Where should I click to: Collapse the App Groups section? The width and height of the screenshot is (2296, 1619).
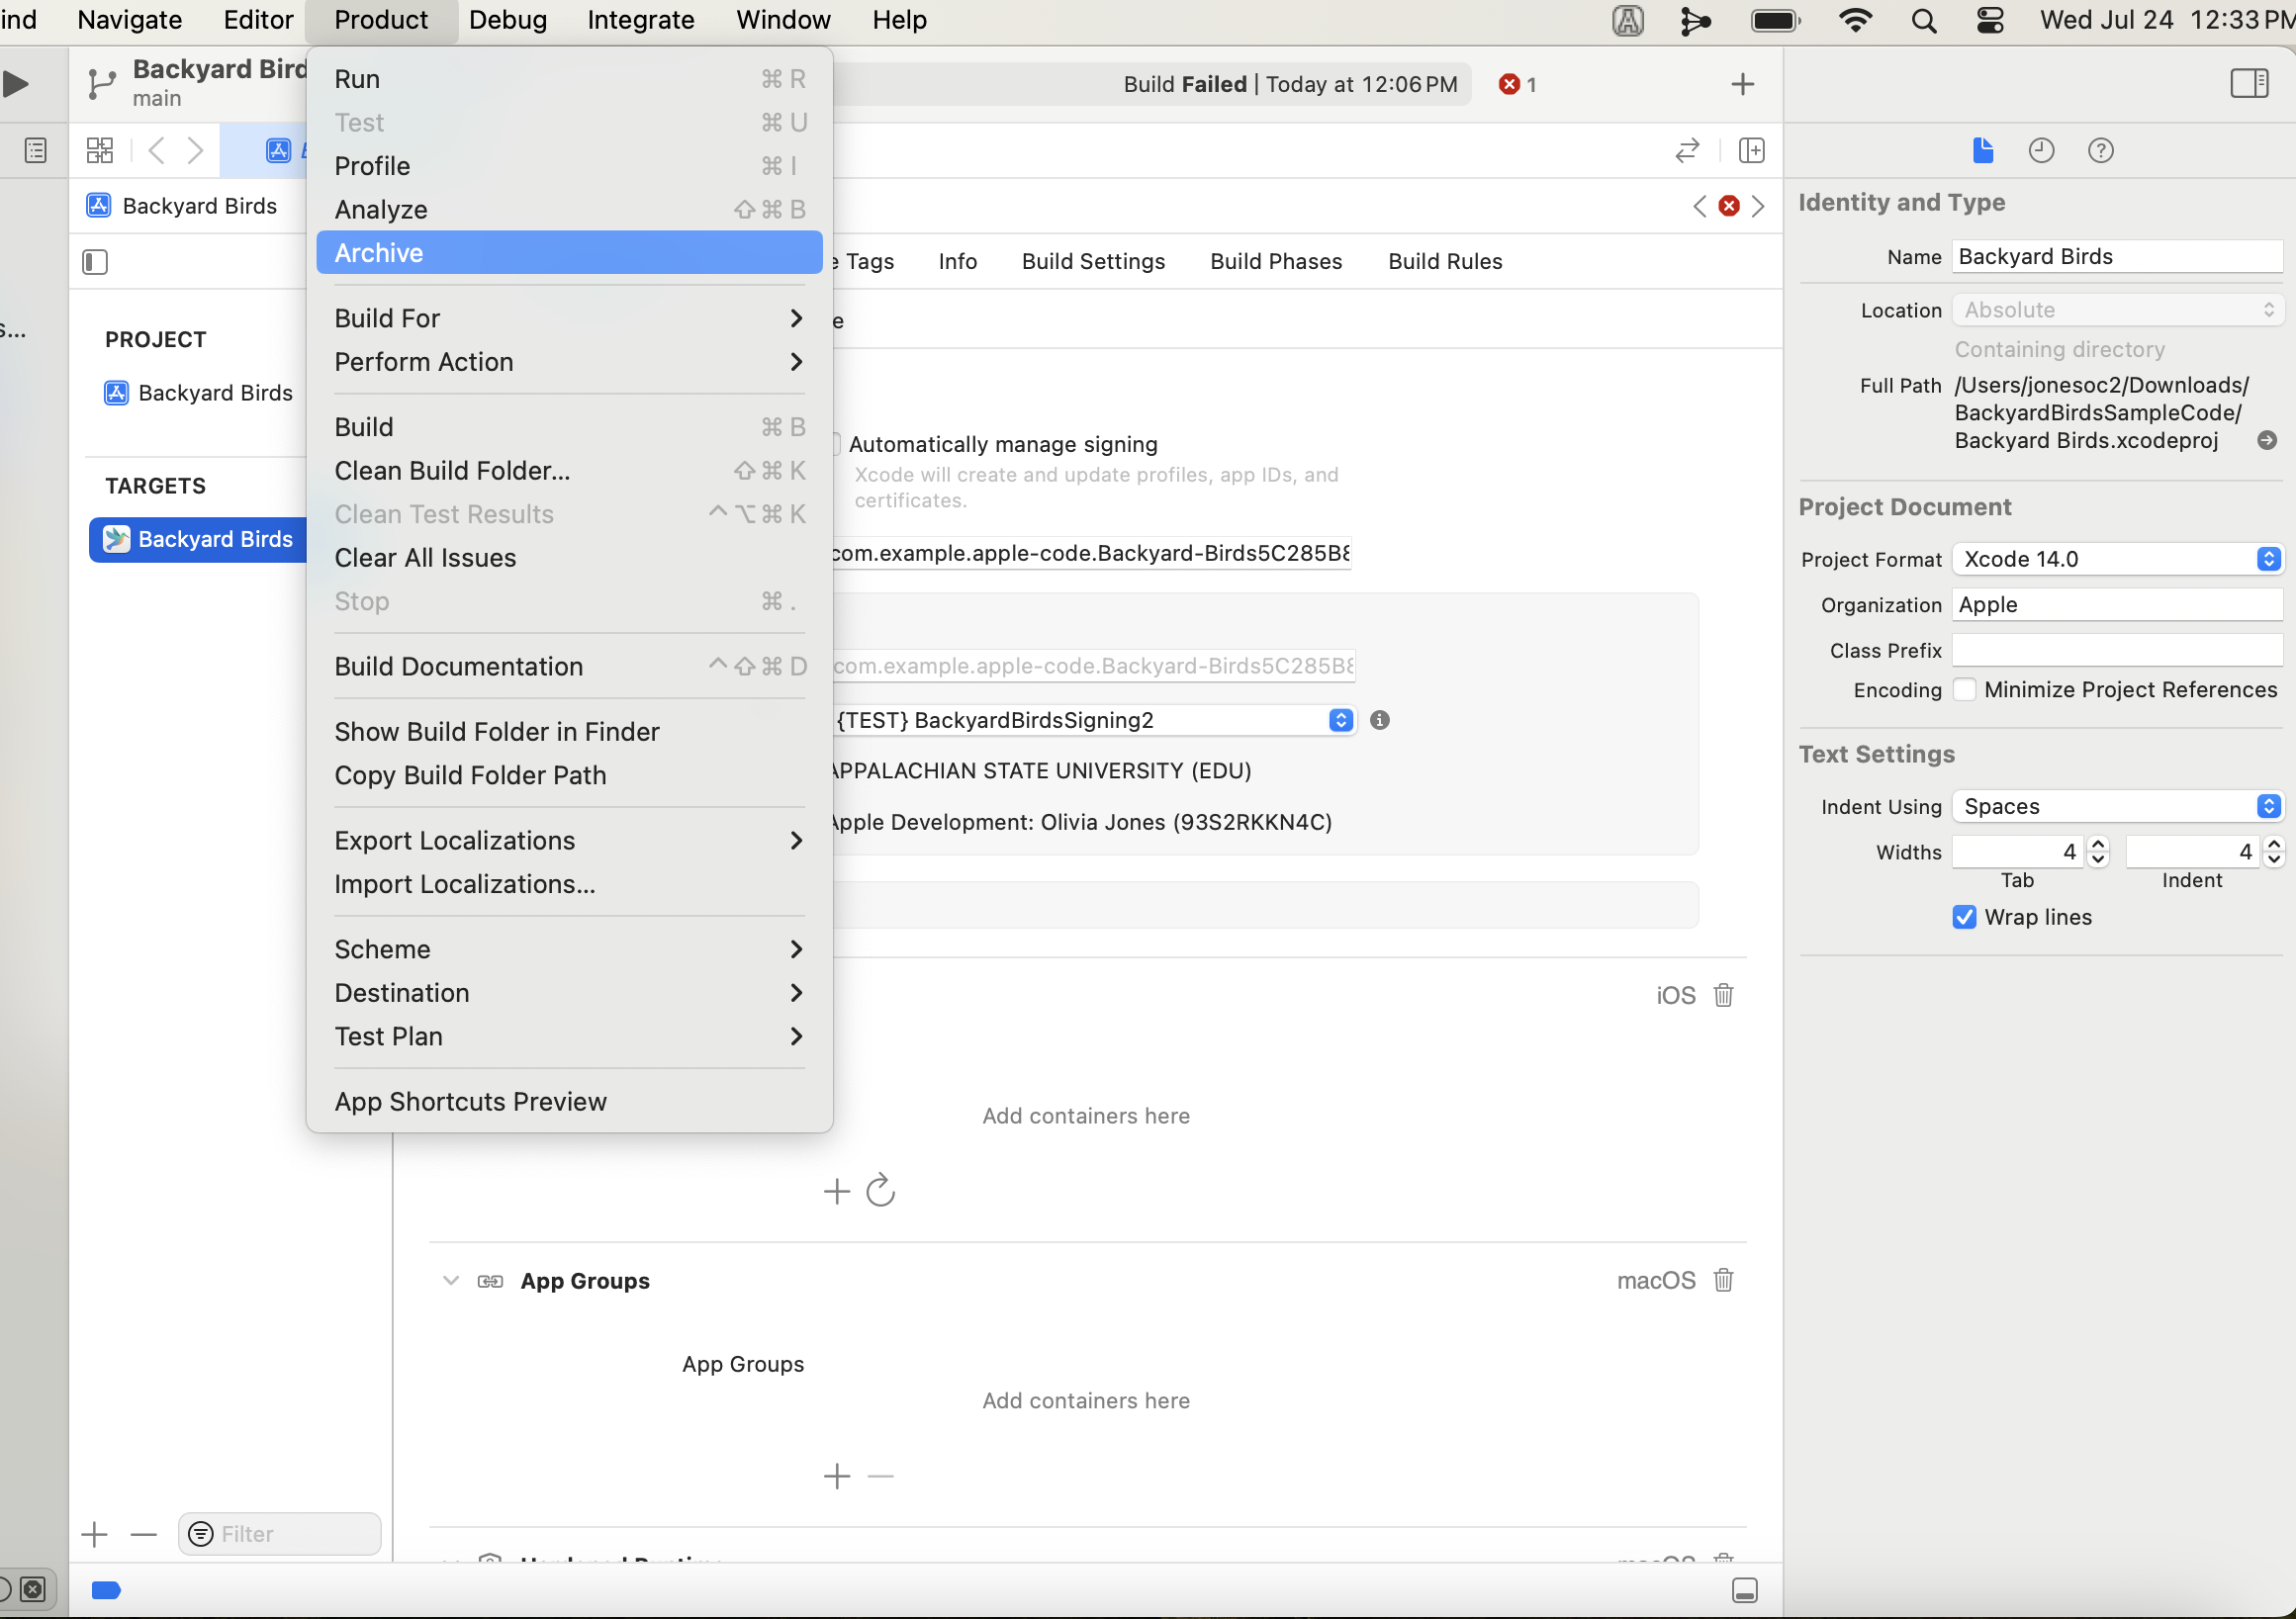pyautogui.click(x=451, y=1280)
